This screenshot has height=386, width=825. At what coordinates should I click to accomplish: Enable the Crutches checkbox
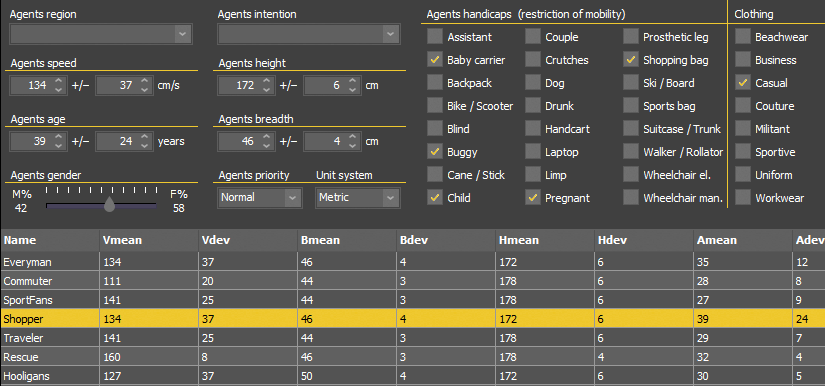pos(533,60)
